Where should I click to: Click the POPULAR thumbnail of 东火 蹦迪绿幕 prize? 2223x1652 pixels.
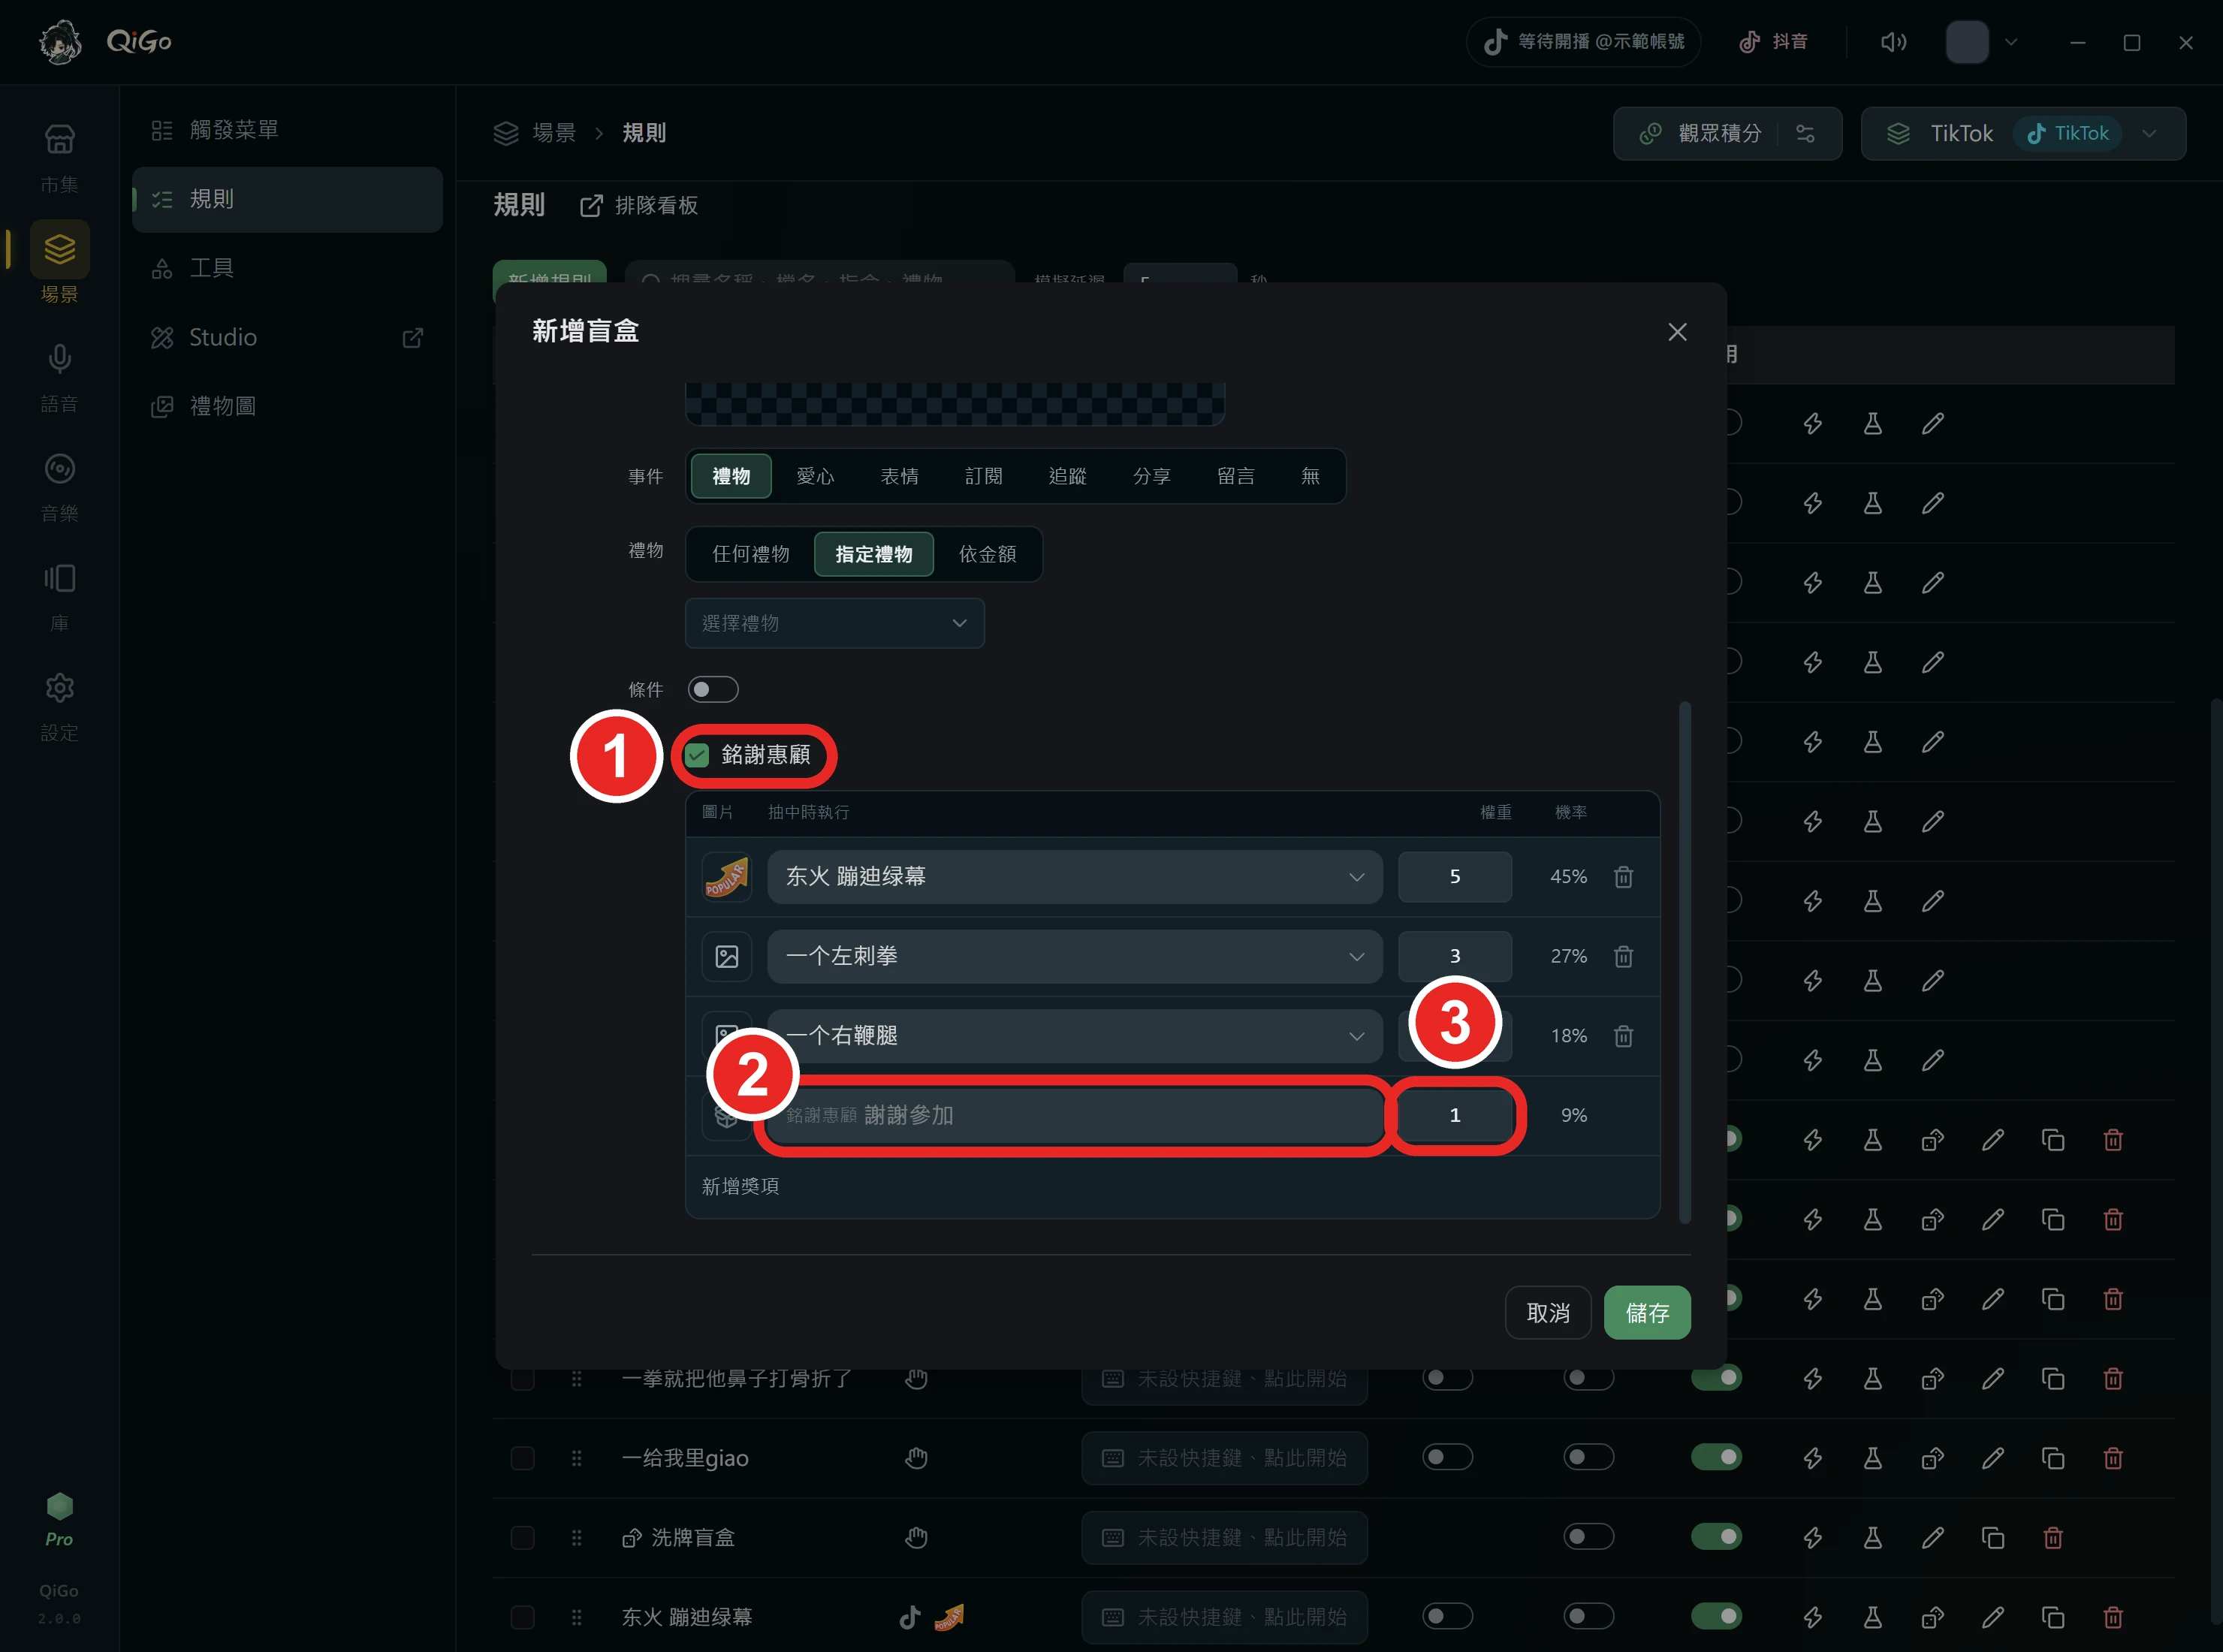pyautogui.click(x=727, y=877)
